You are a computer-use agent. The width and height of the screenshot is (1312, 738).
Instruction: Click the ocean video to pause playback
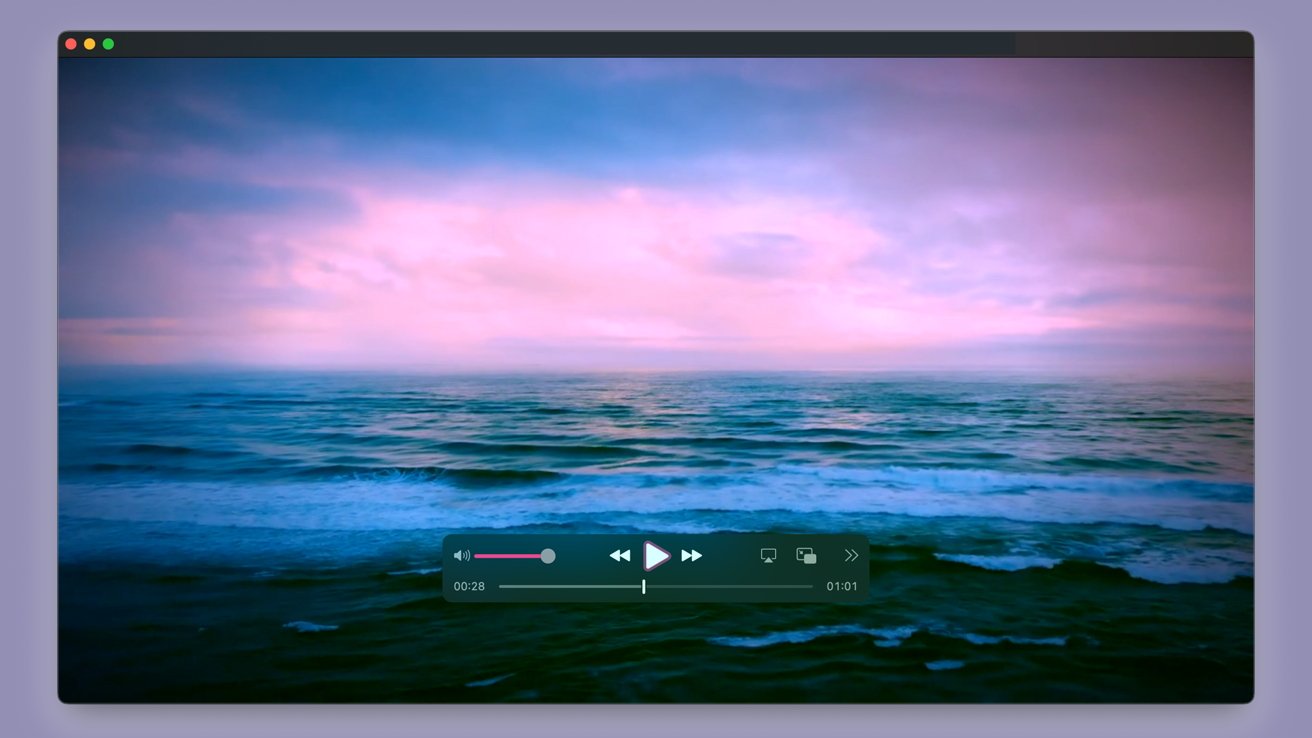655,300
